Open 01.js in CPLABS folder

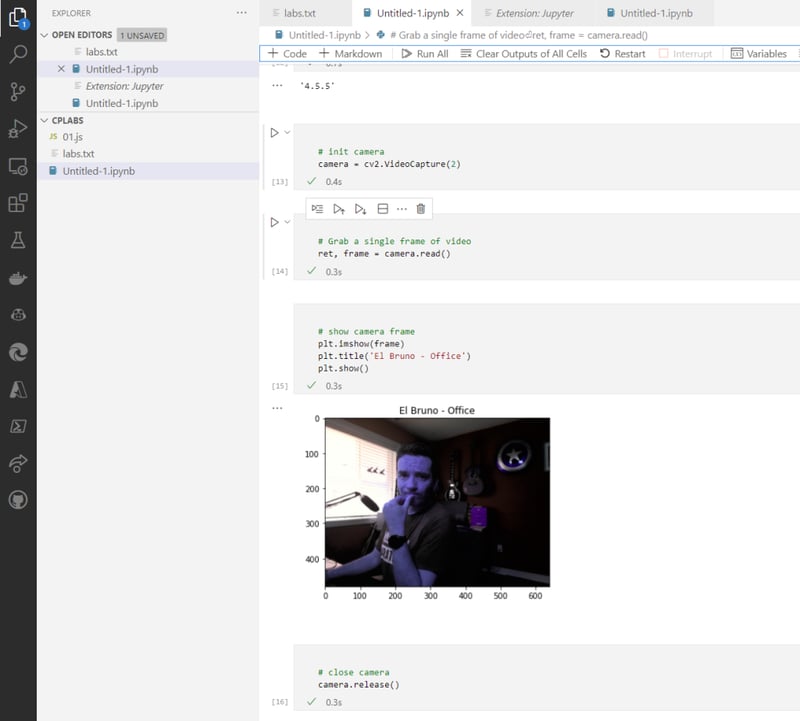click(148, 137)
